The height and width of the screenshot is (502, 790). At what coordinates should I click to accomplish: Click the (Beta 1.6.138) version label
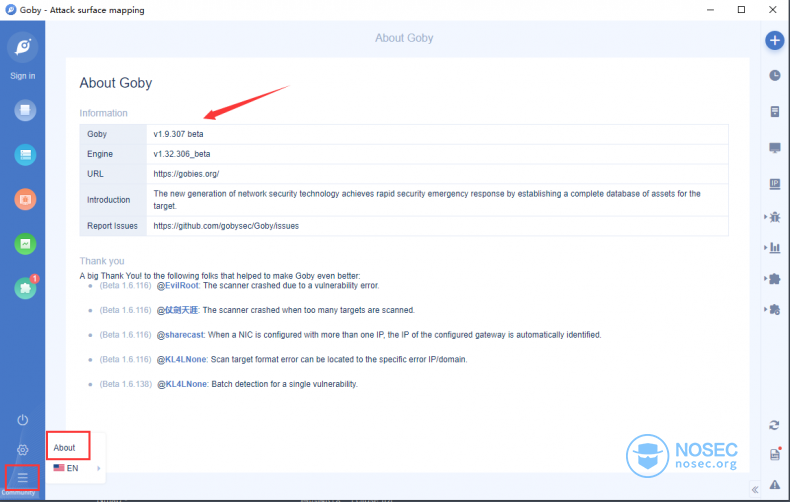click(x=125, y=384)
